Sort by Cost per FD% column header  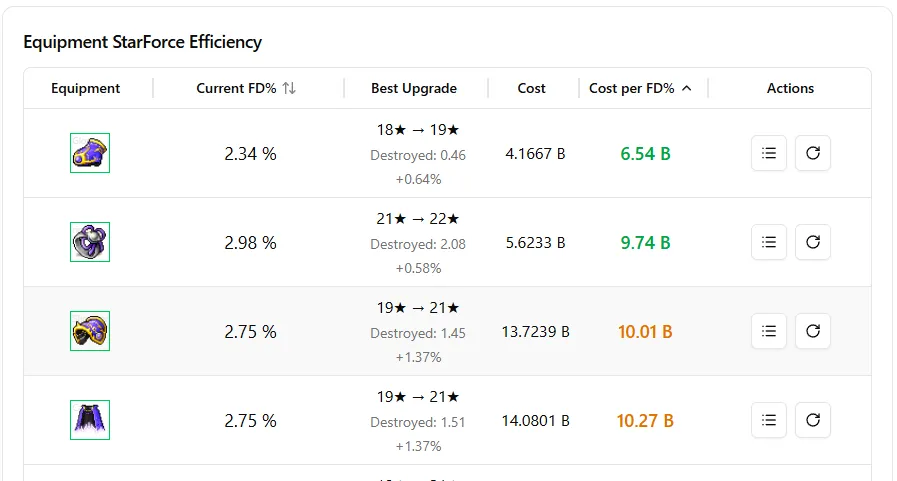632,88
